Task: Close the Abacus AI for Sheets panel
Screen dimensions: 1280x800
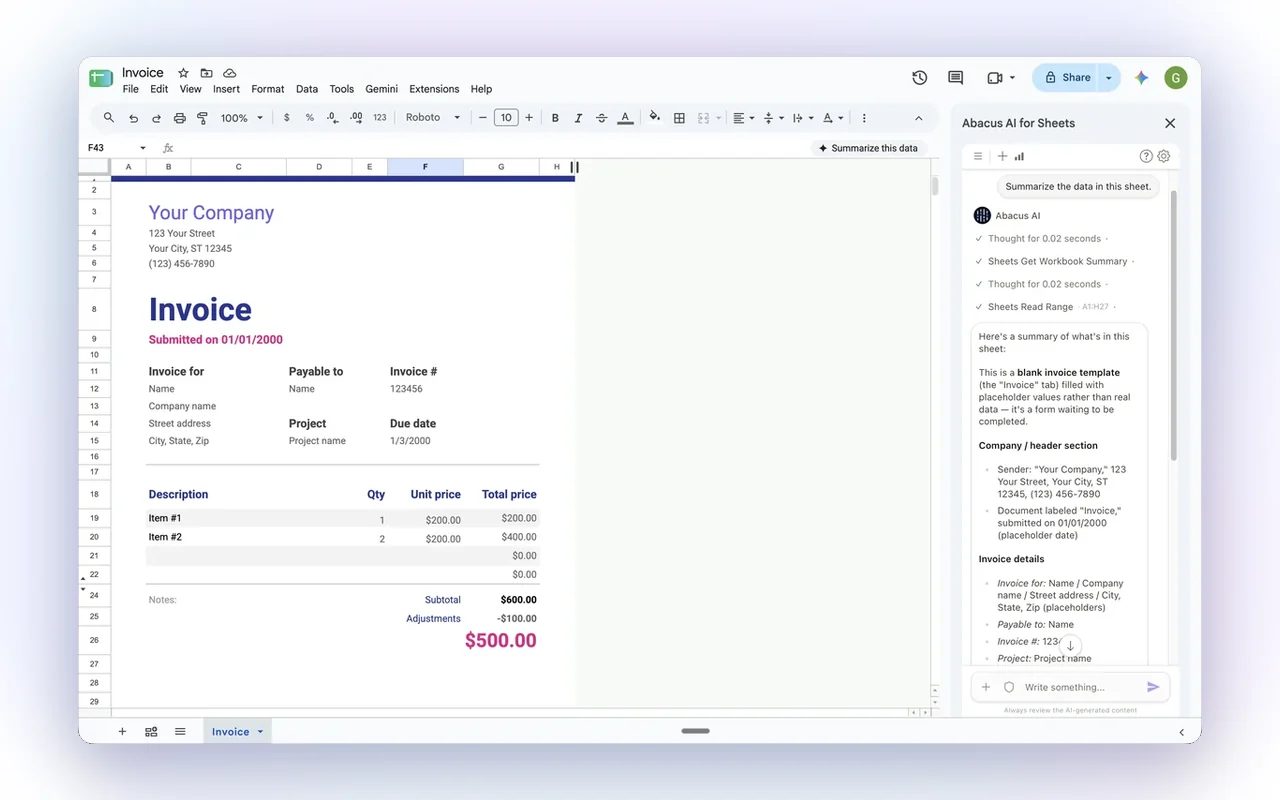Action: coord(1170,123)
